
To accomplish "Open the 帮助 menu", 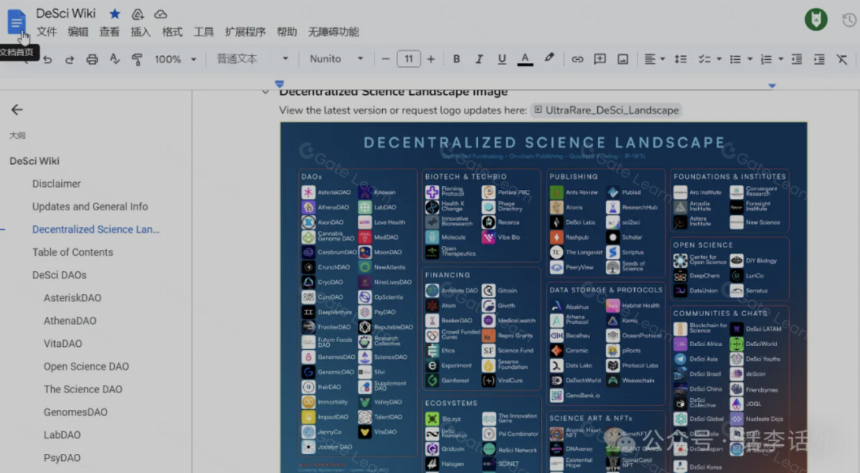I will click(x=286, y=32).
